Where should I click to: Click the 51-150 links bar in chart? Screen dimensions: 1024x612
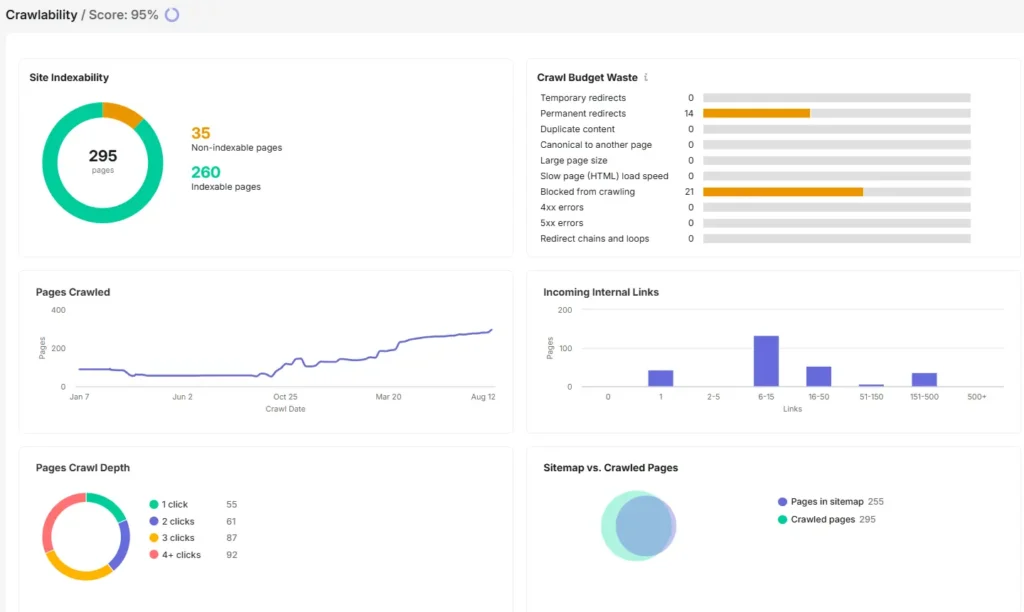click(x=871, y=385)
